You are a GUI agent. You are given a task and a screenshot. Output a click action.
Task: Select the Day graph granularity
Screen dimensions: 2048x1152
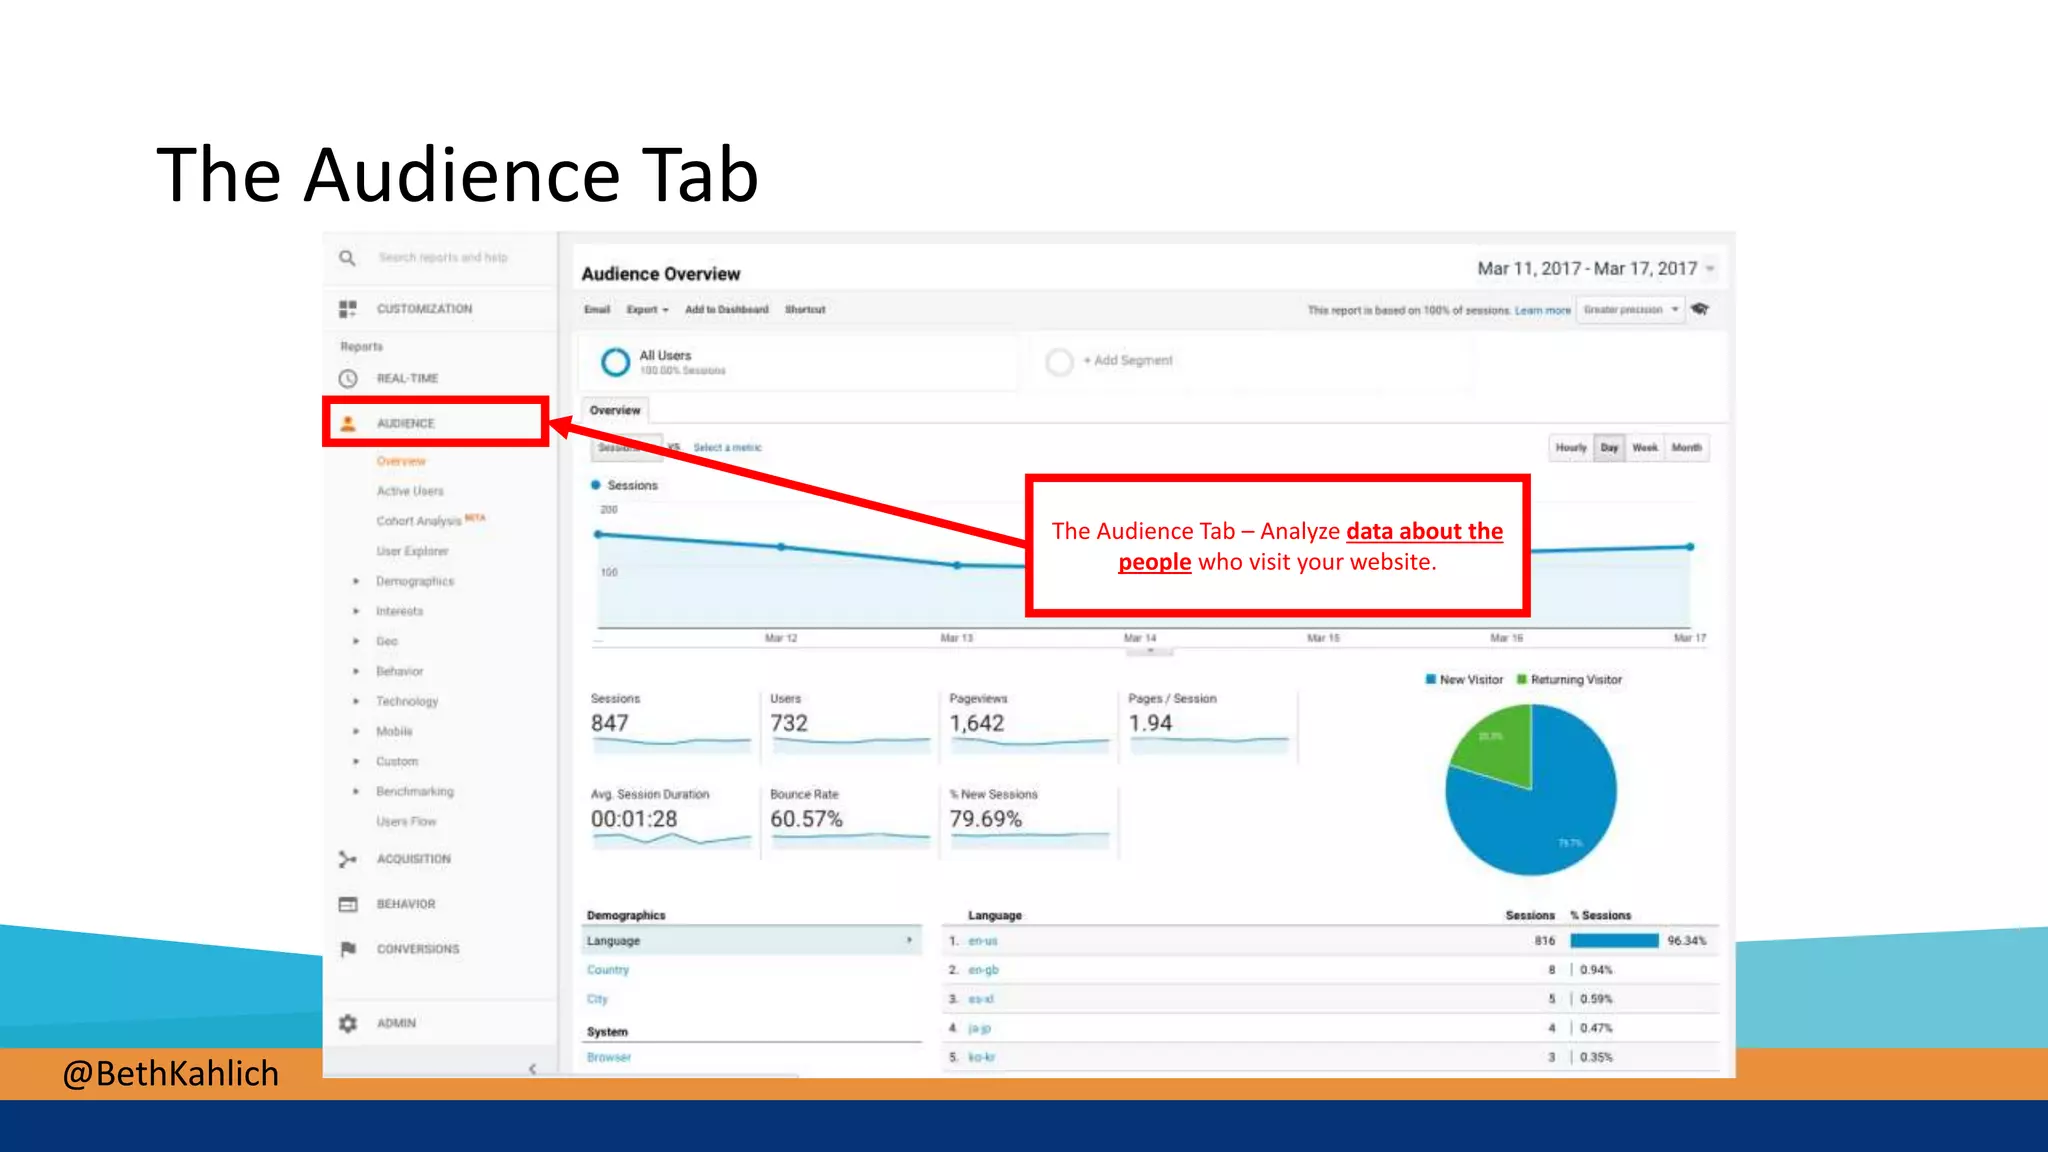tap(1609, 448)
